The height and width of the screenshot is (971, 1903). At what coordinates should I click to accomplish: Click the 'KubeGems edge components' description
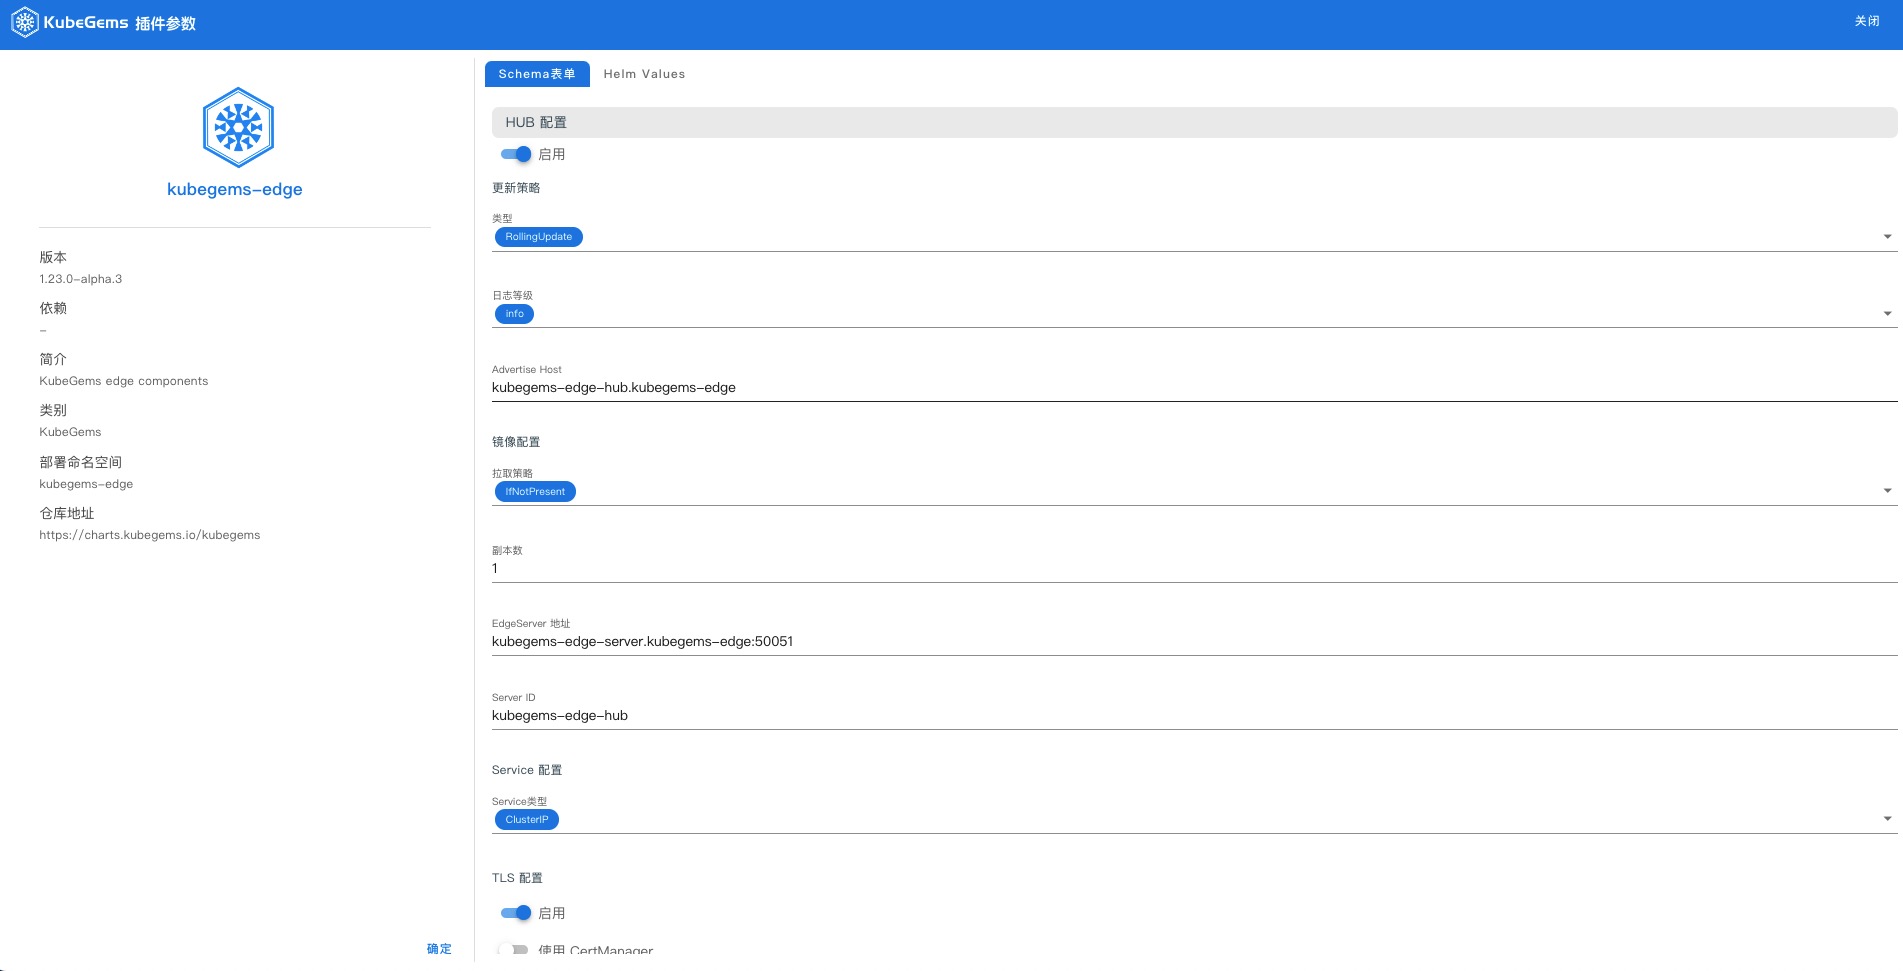pyautogui.click(x=124, y=381)
